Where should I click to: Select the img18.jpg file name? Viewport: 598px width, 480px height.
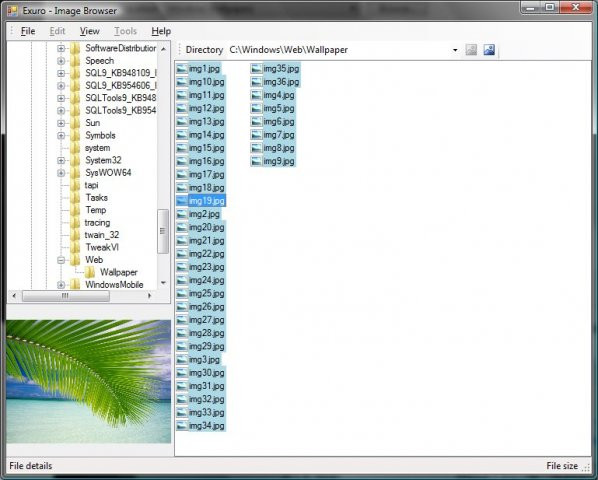coord(206,188)
